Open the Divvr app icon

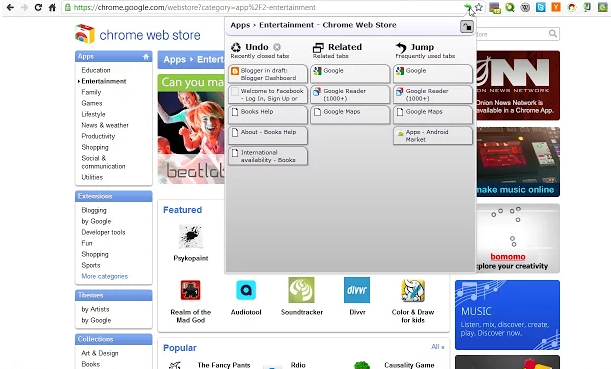[x=357, y=290]
